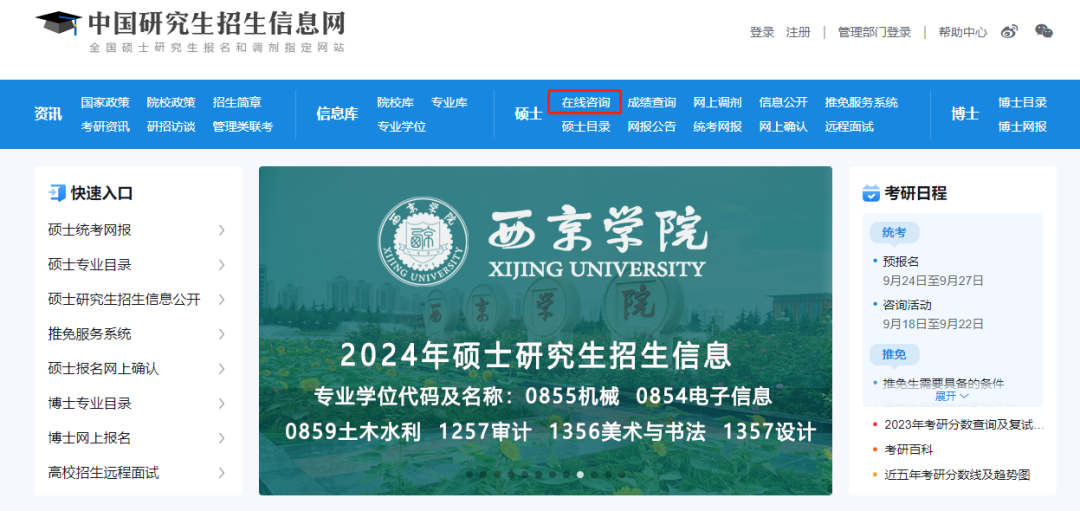
Task: Open 国家政策 under 资讯
Action: [x=105, y=103]
